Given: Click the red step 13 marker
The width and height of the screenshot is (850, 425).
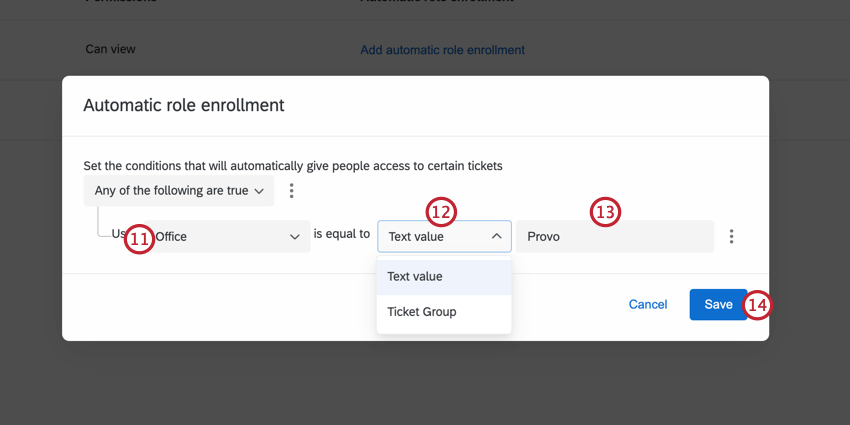Looking at the screenshot, I should (606, 211).
